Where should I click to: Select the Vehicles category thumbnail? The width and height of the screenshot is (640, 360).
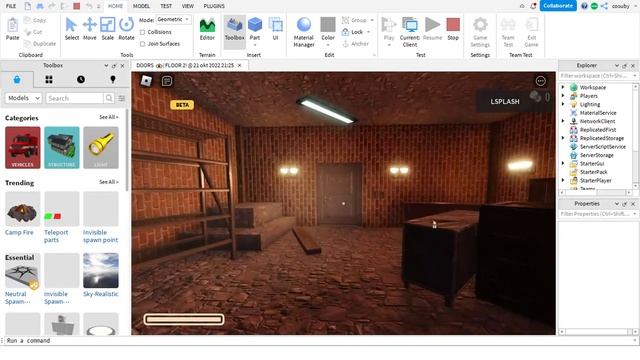click(23, 147)
